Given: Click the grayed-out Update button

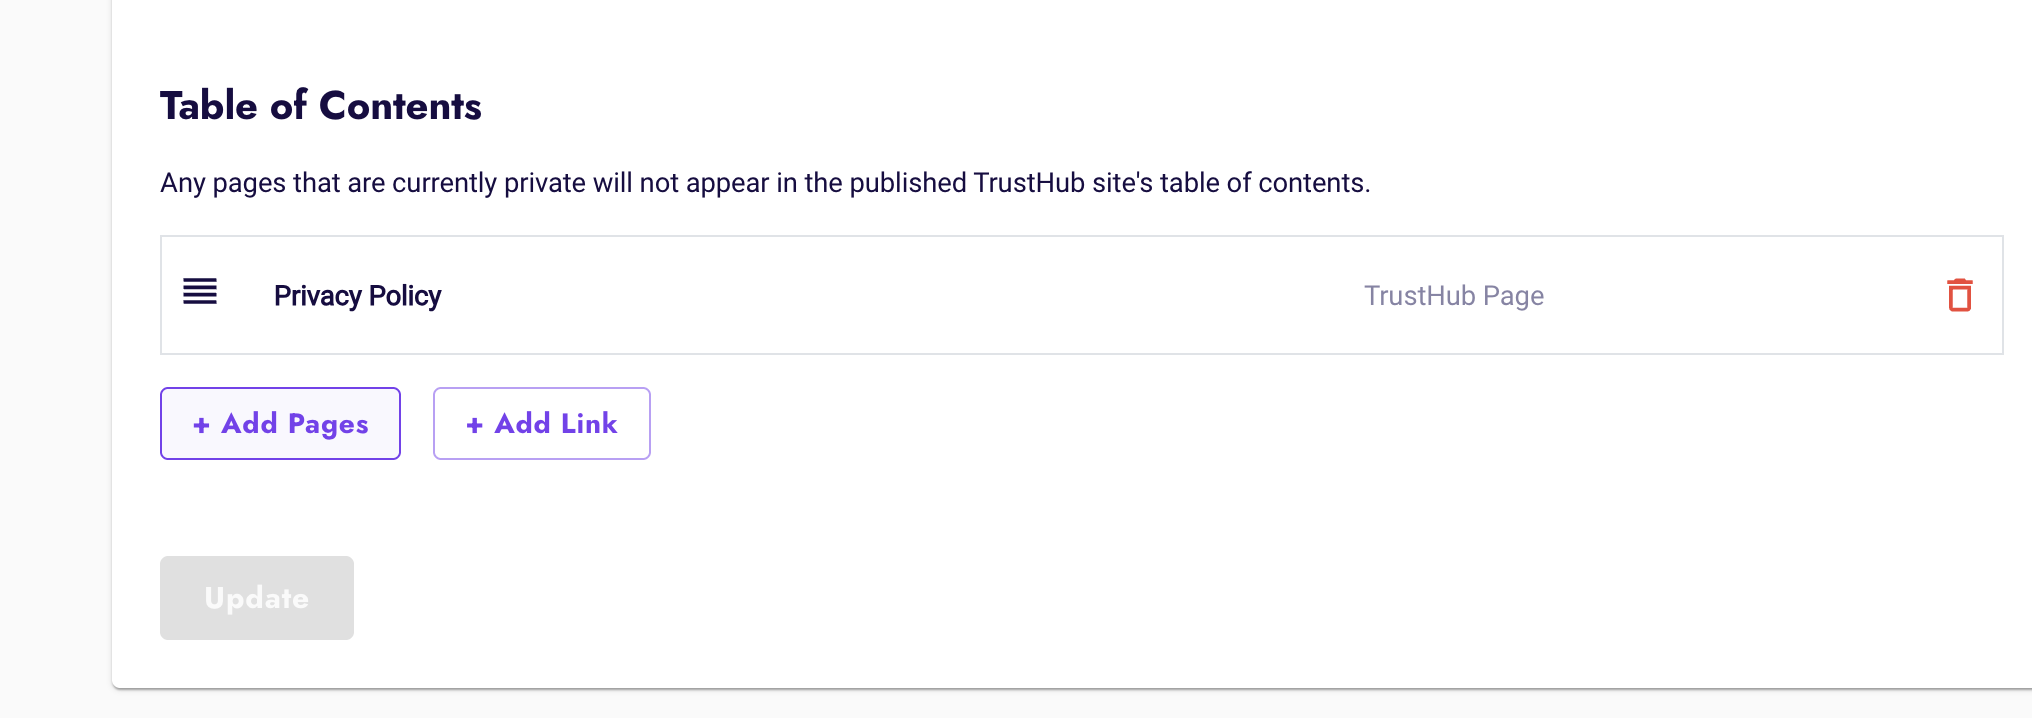Looking at the screenshot, I should click(257, 598).
